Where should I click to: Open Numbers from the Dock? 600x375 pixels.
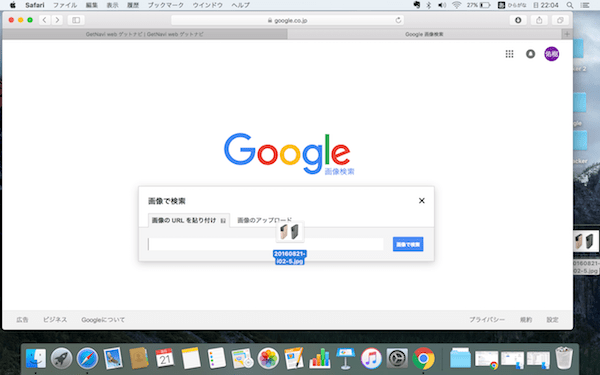[x=320, y=359]
